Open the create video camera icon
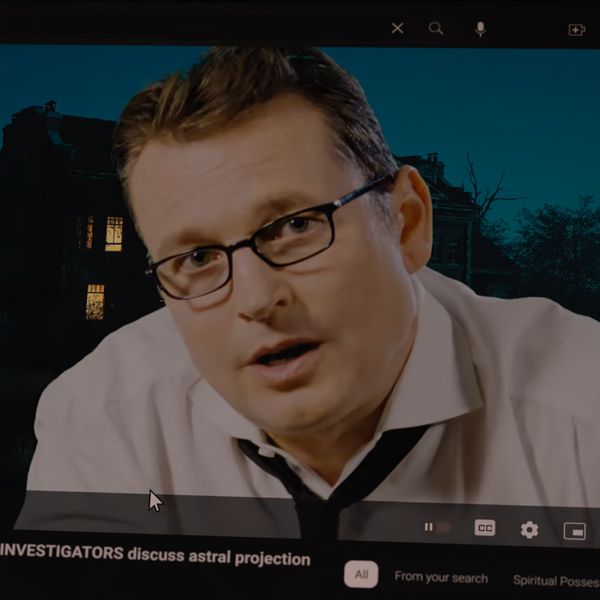 tap(577, 30)
